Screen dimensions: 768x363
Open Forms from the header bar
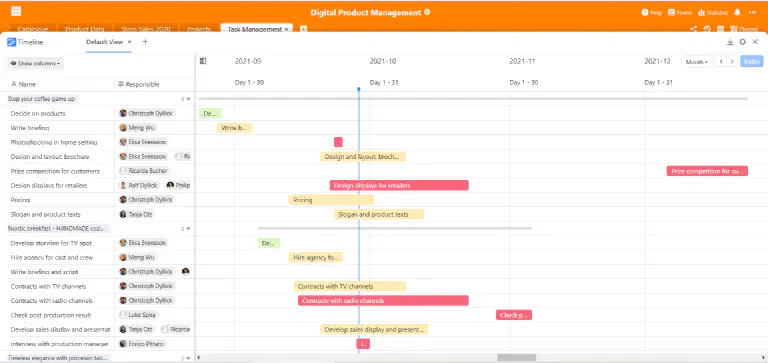(x=680, y=12)
